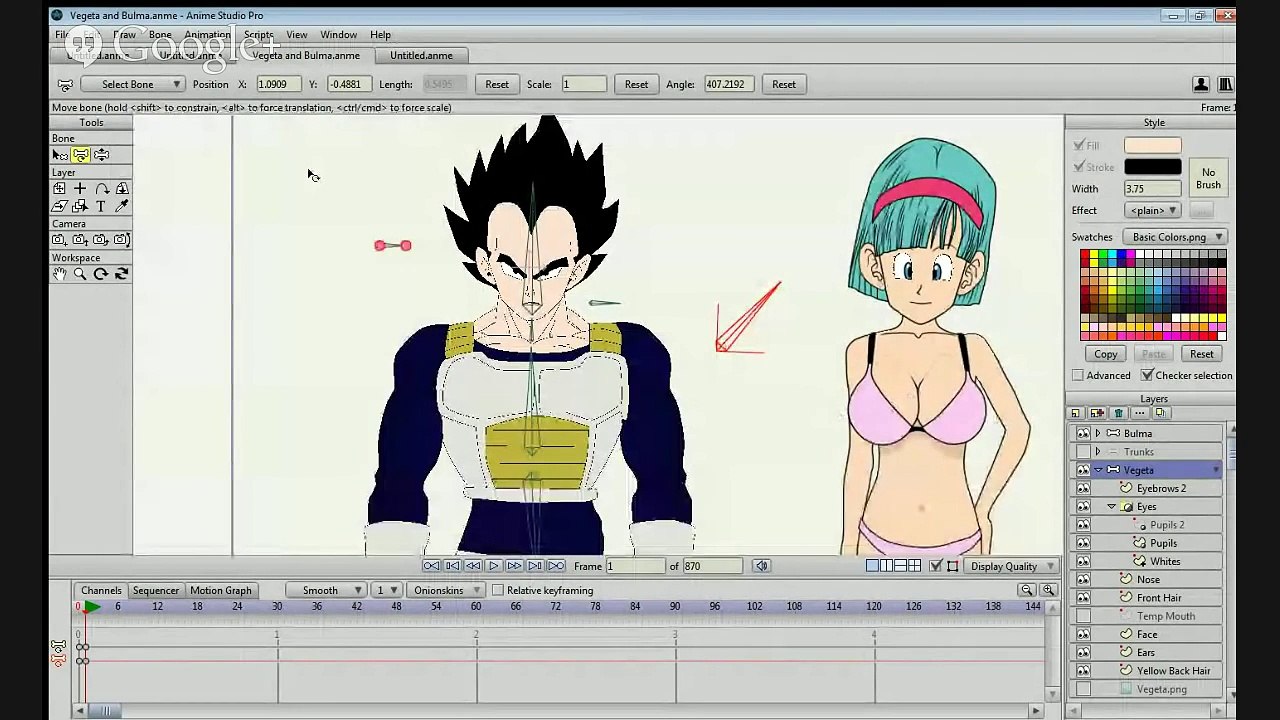Reset the bone Length value
1280x720 pixels.
tap(497, 85)
